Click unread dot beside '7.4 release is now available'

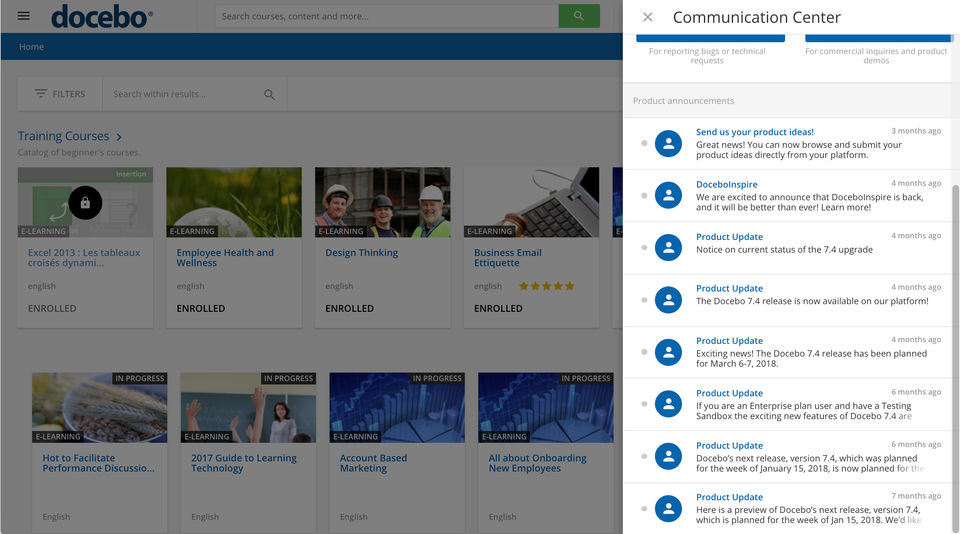643,300
